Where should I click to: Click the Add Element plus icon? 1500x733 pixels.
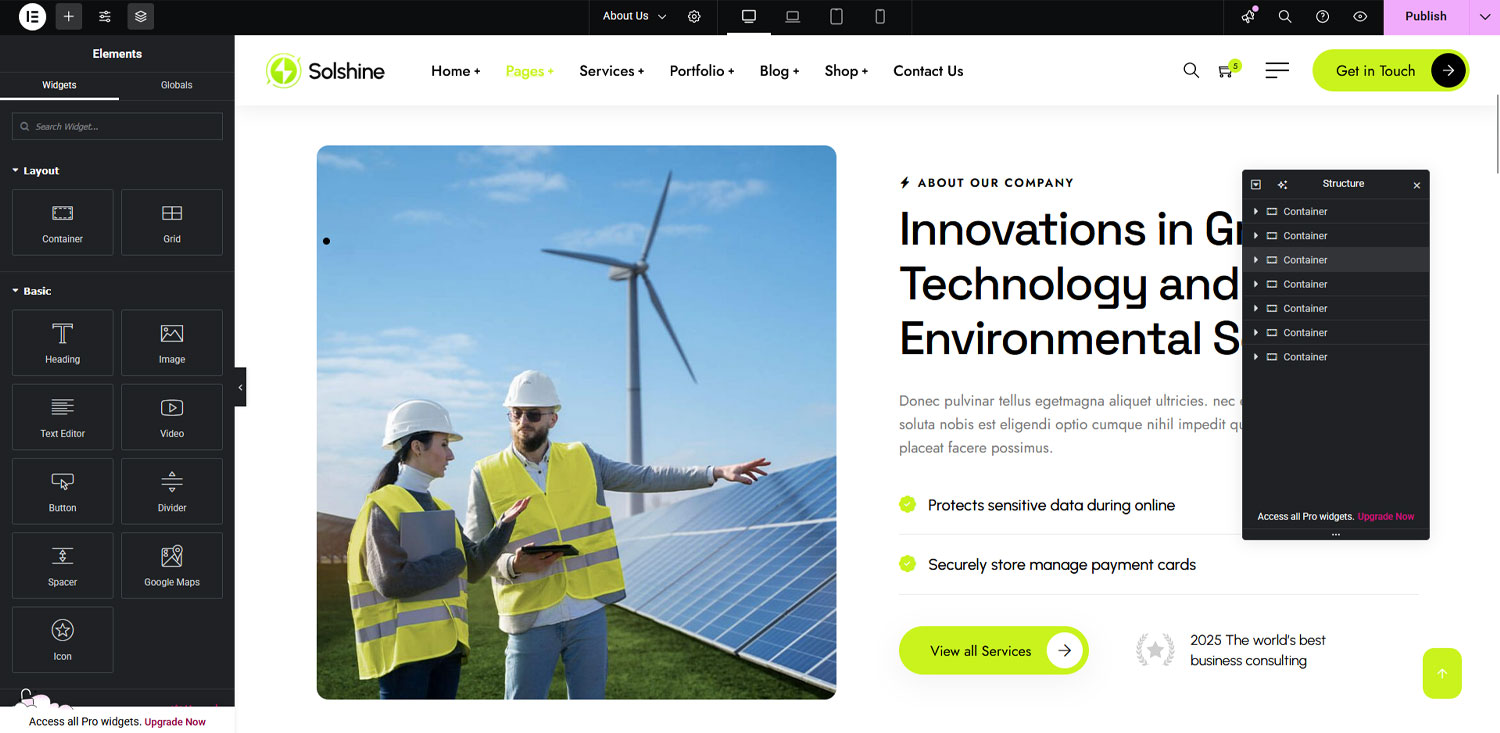pyautogui.click(x=69, y=17)
